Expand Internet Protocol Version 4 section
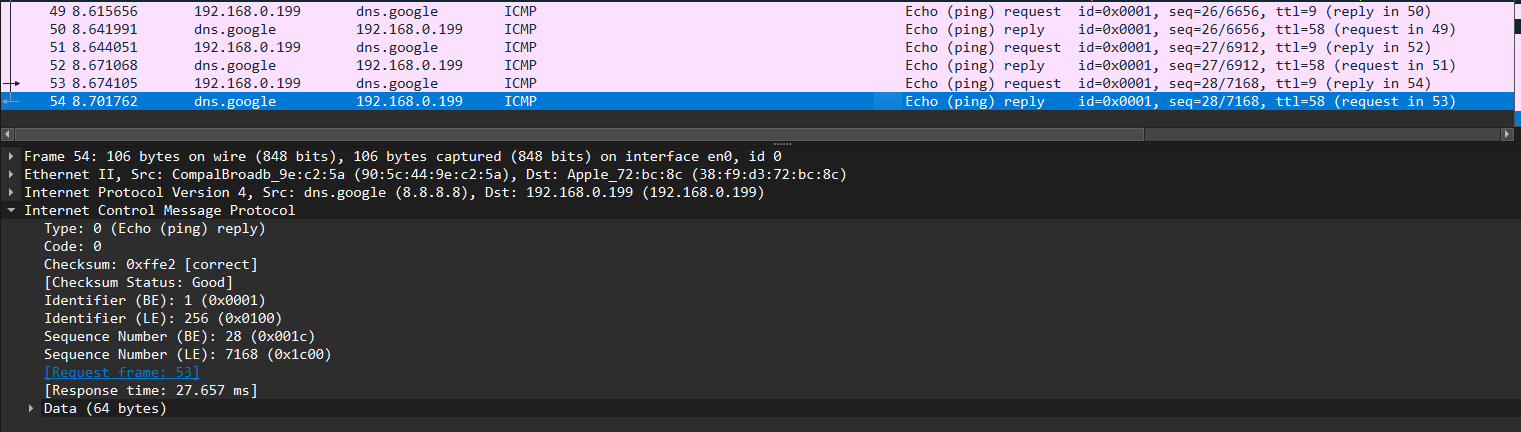Viewport: 1521px width, 432px height. pos(11,193)
